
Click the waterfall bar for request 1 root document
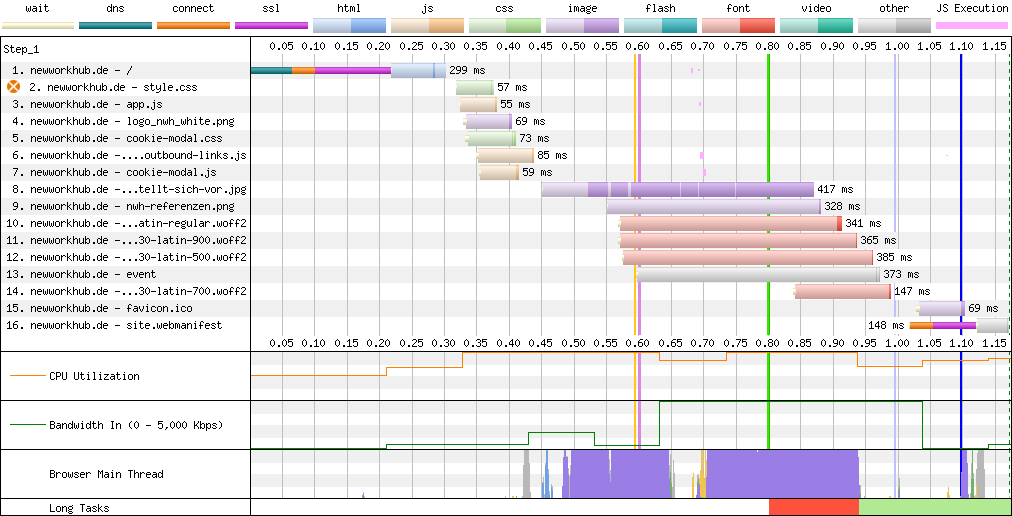(347, 70)
